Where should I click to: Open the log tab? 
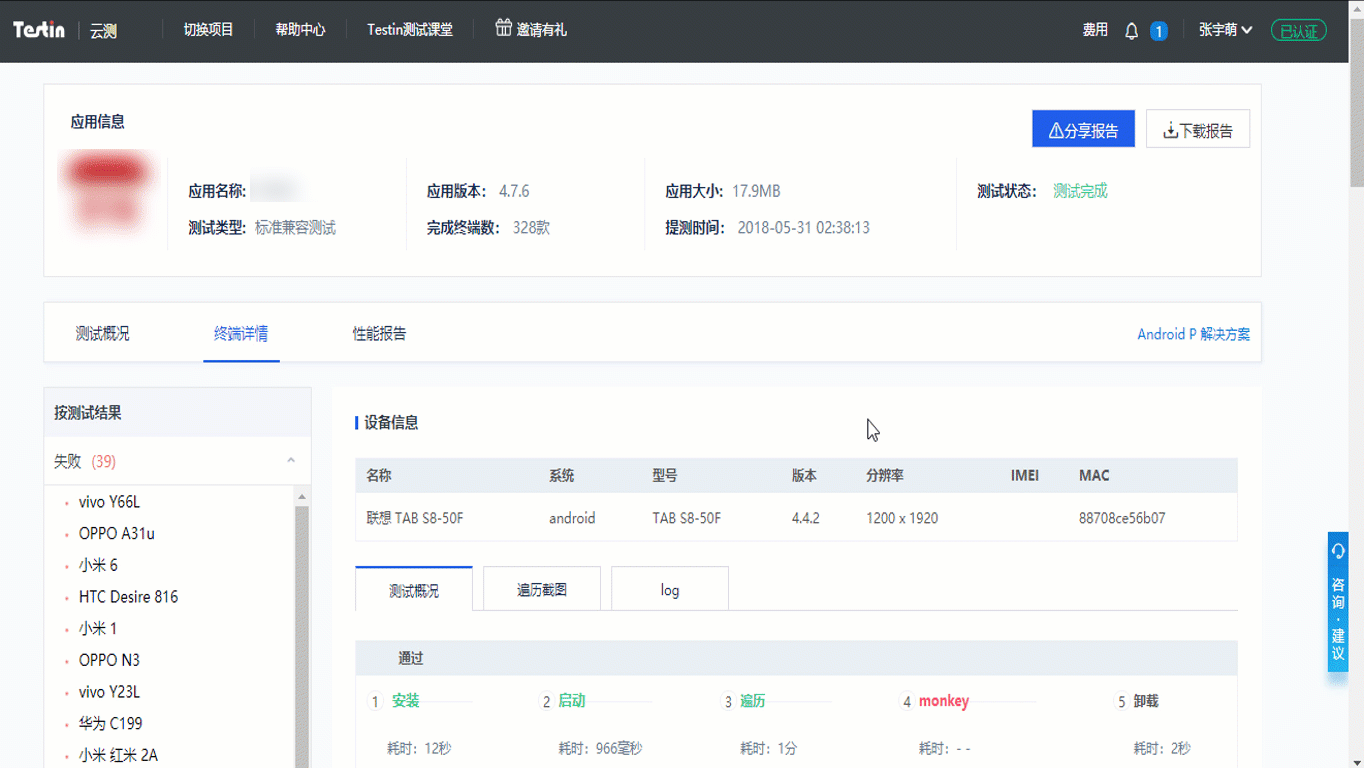point(670,589)
